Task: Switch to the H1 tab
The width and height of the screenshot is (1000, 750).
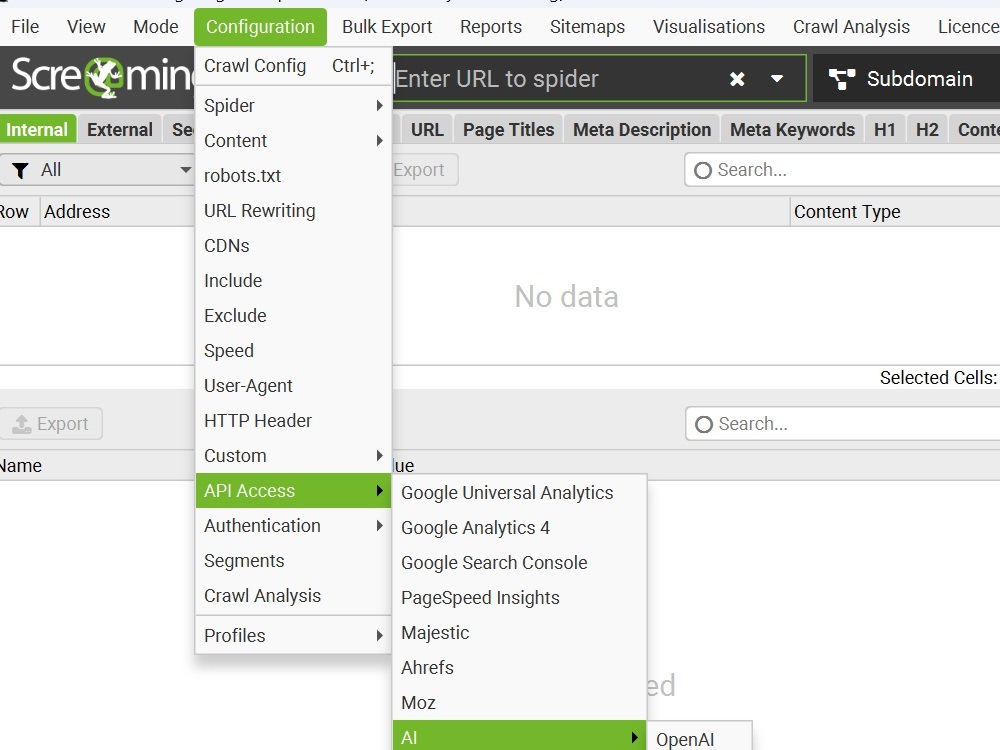Action: click(x=885, y=129)
